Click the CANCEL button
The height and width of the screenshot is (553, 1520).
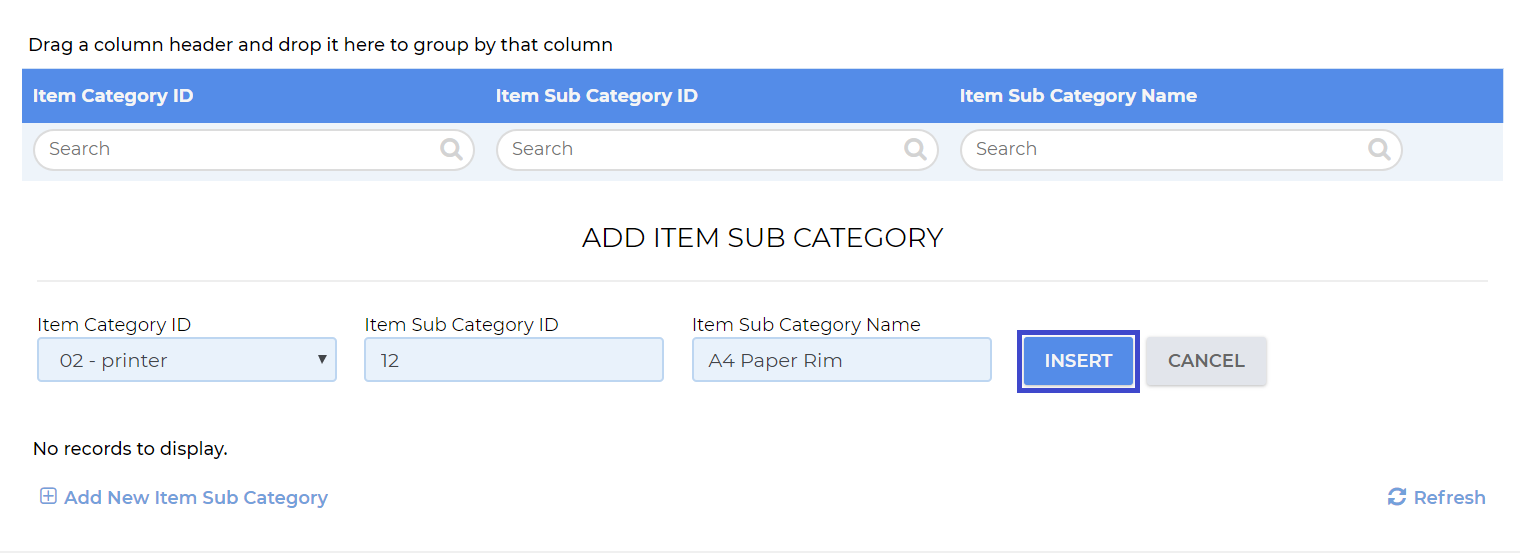point(1206,361)
